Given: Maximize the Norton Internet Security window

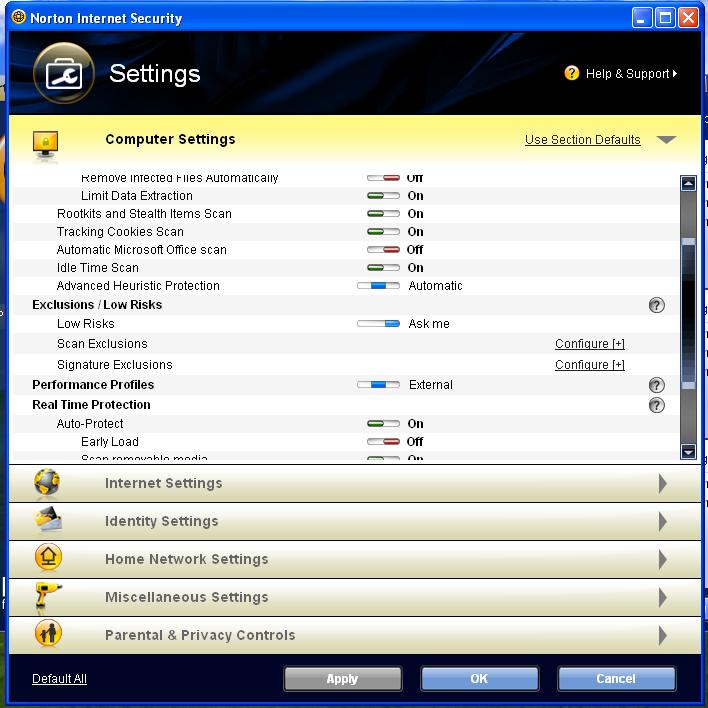Looking at the screenshot, I should [665, 18].
